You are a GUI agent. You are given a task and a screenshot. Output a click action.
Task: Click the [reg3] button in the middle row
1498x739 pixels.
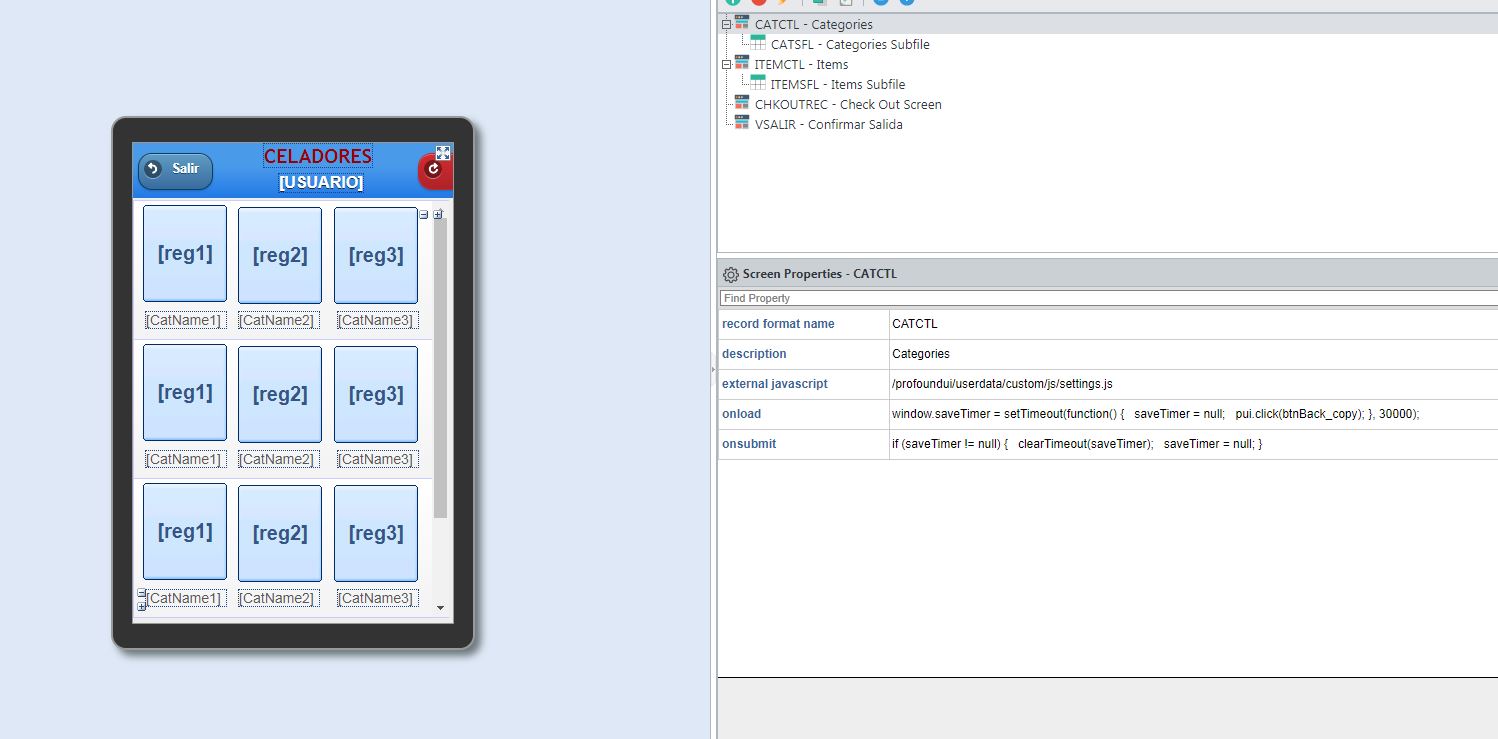376,394
